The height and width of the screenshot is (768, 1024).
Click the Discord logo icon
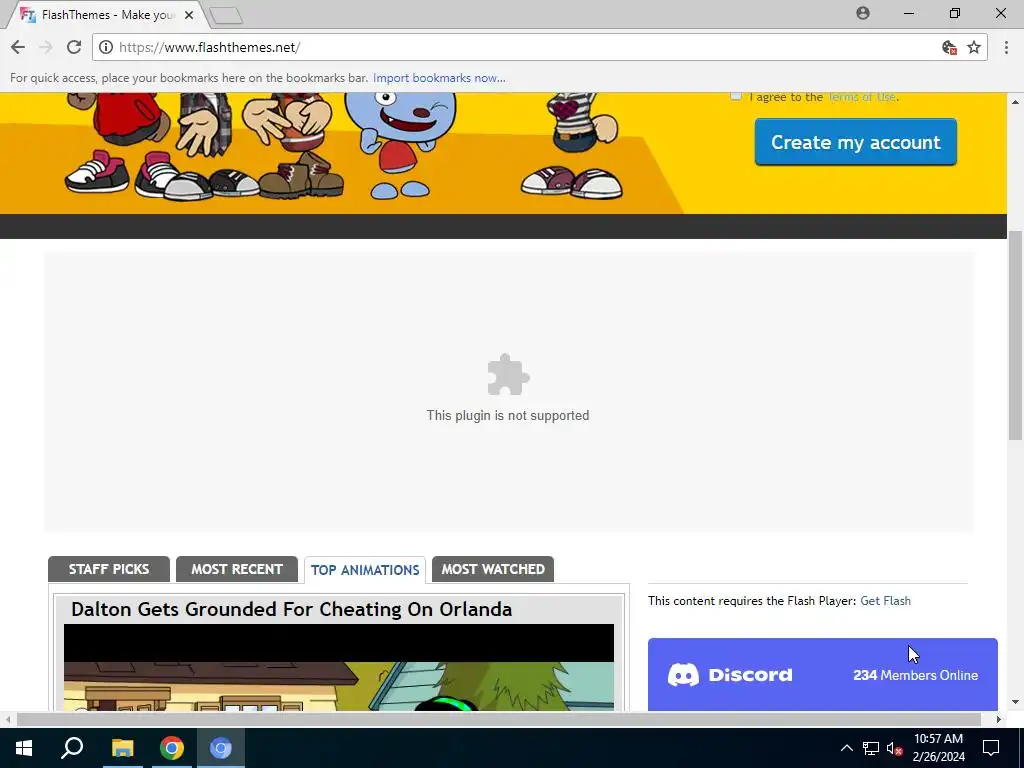pos(683,675)
